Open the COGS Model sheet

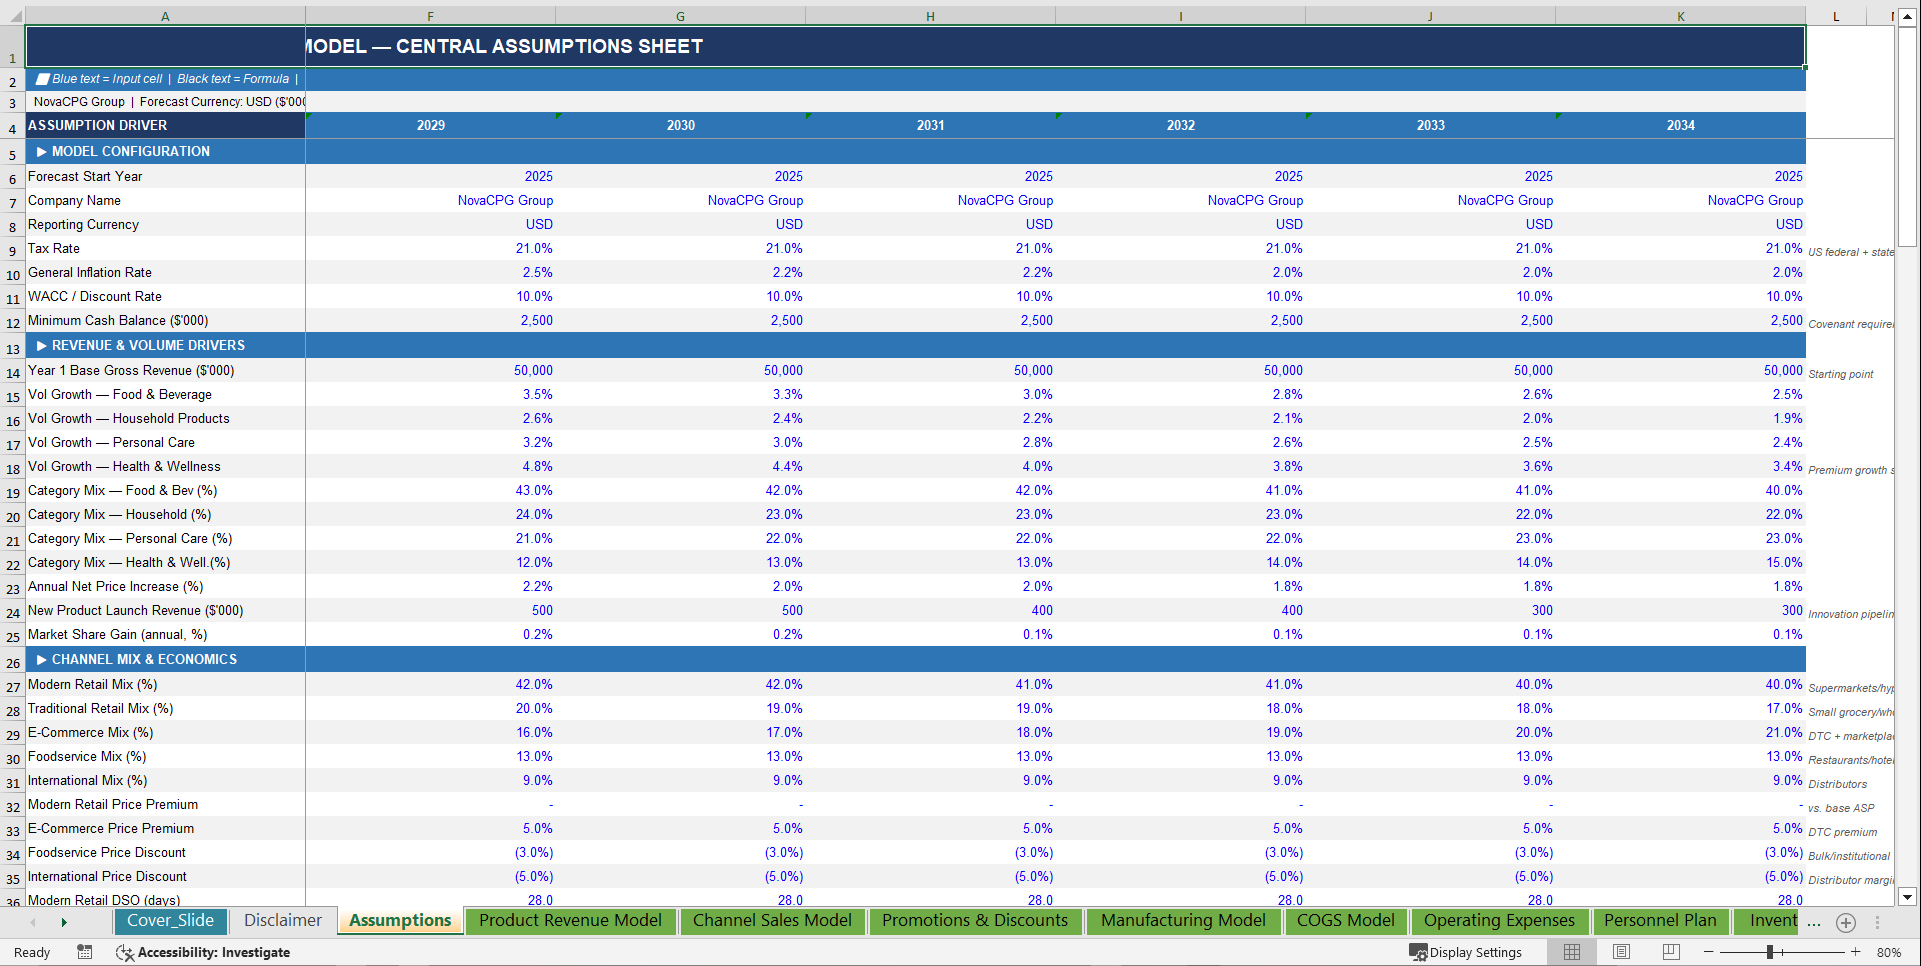click(1346, 921)
